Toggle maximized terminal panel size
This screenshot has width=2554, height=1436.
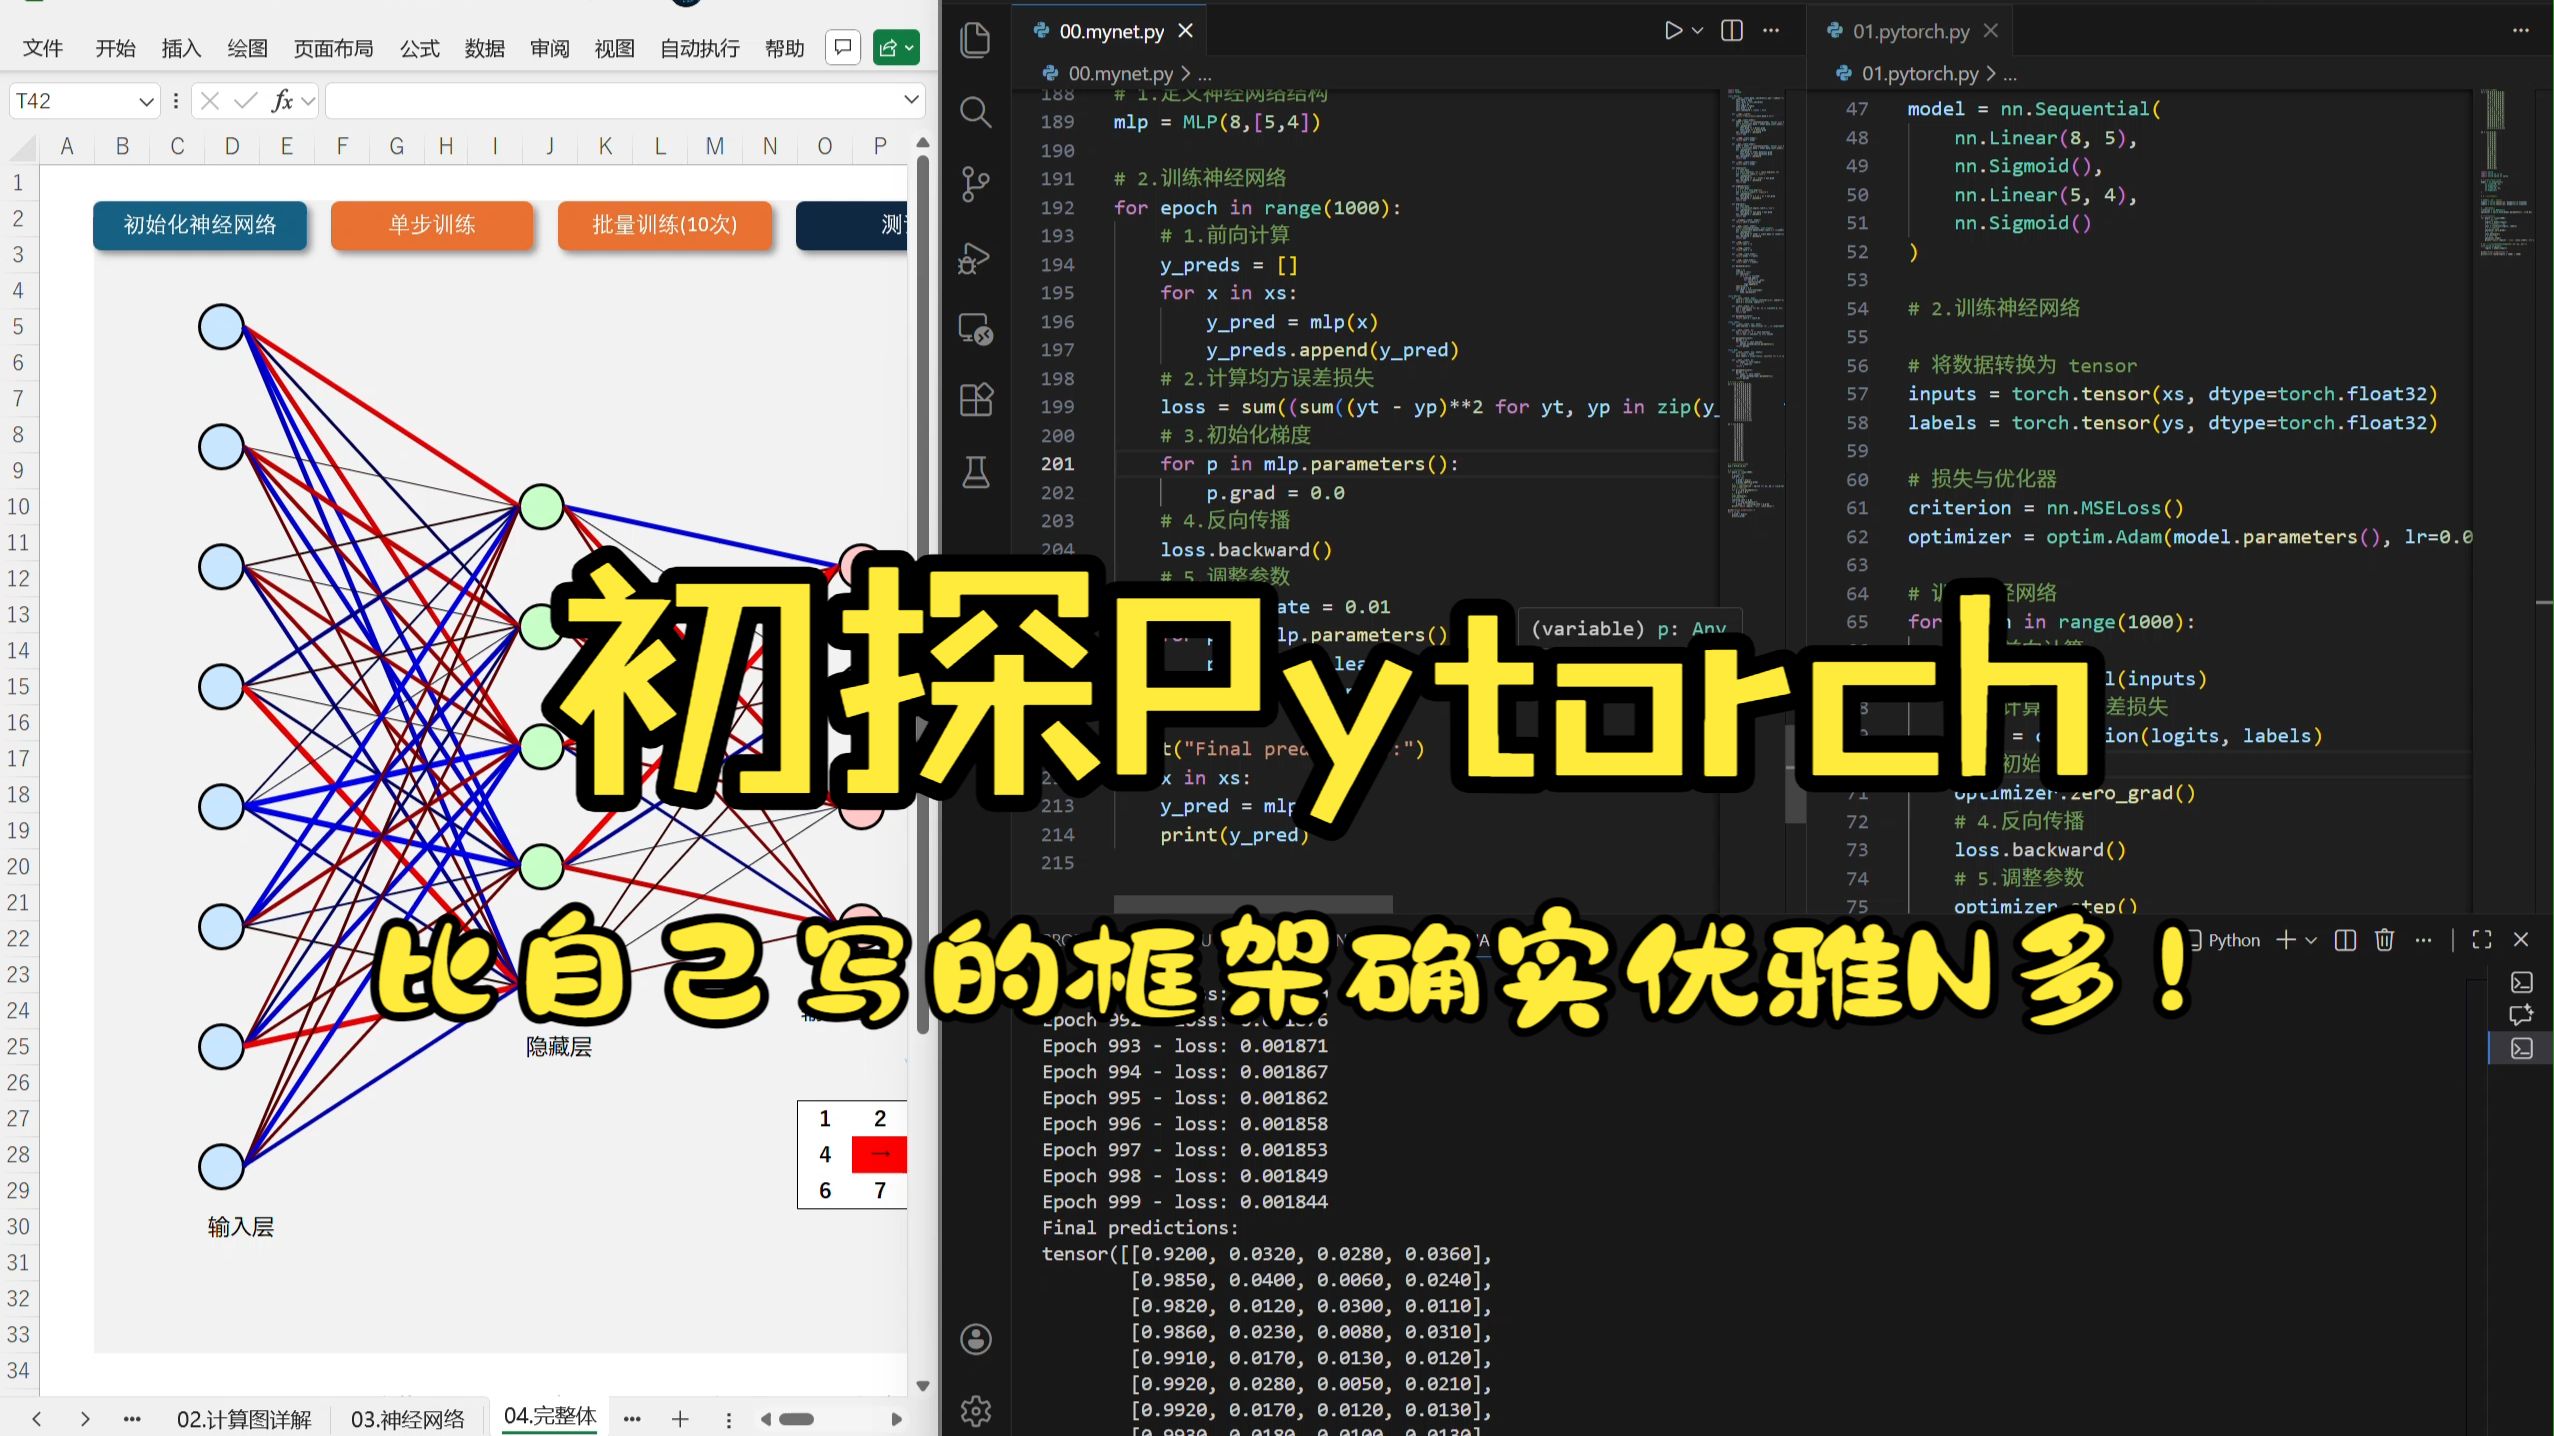pyautogui.click(x=2481, y=940)
